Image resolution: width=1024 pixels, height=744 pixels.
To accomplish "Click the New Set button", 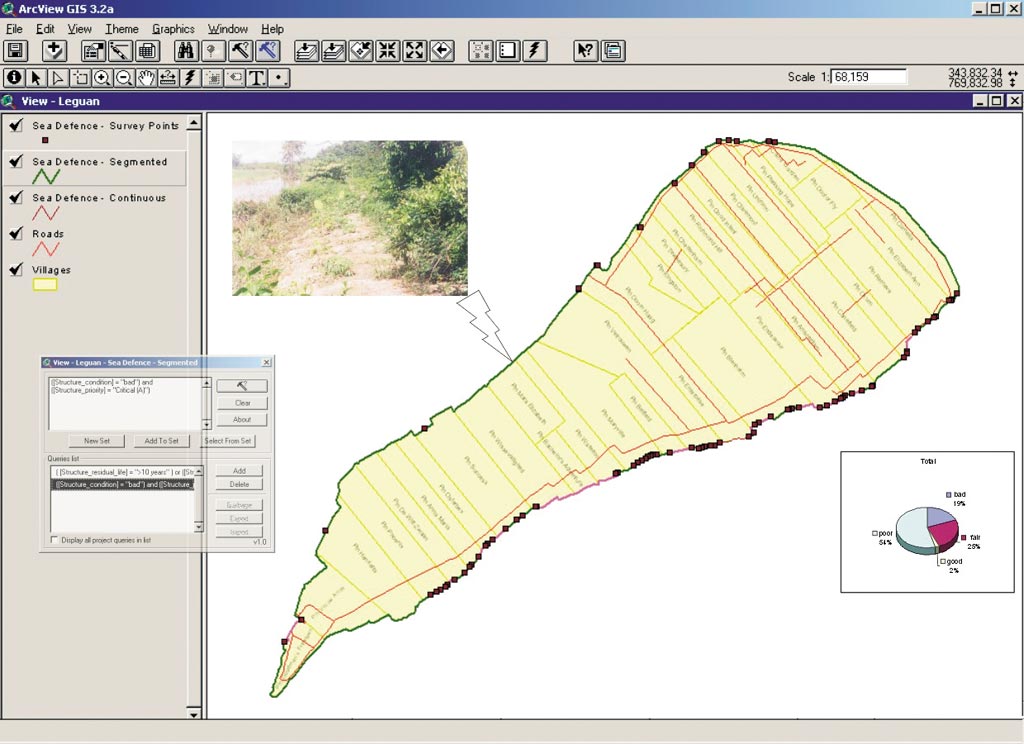I will (x=97, y=441).
